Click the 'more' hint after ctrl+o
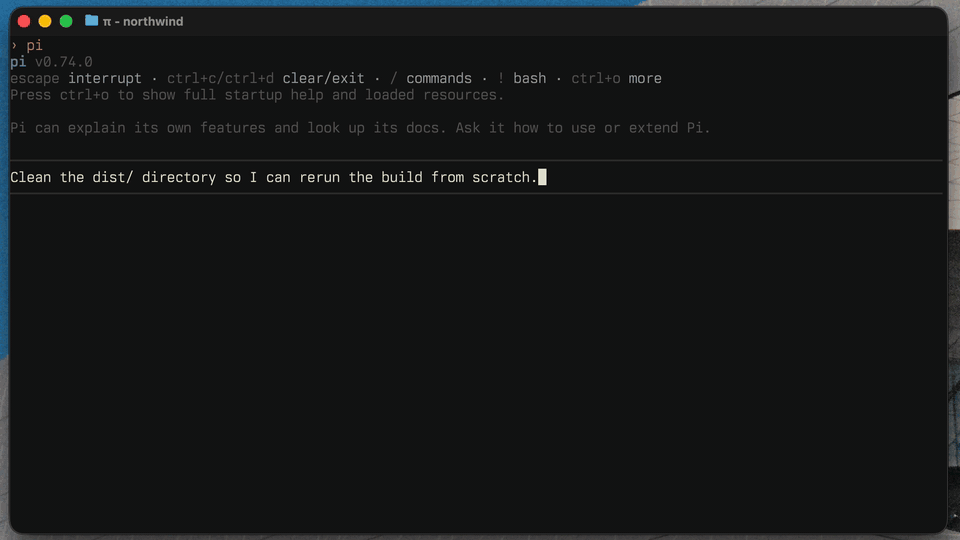The width and height of the screenshot is (960, 540). pyautogui.click(x=645, y=78)
